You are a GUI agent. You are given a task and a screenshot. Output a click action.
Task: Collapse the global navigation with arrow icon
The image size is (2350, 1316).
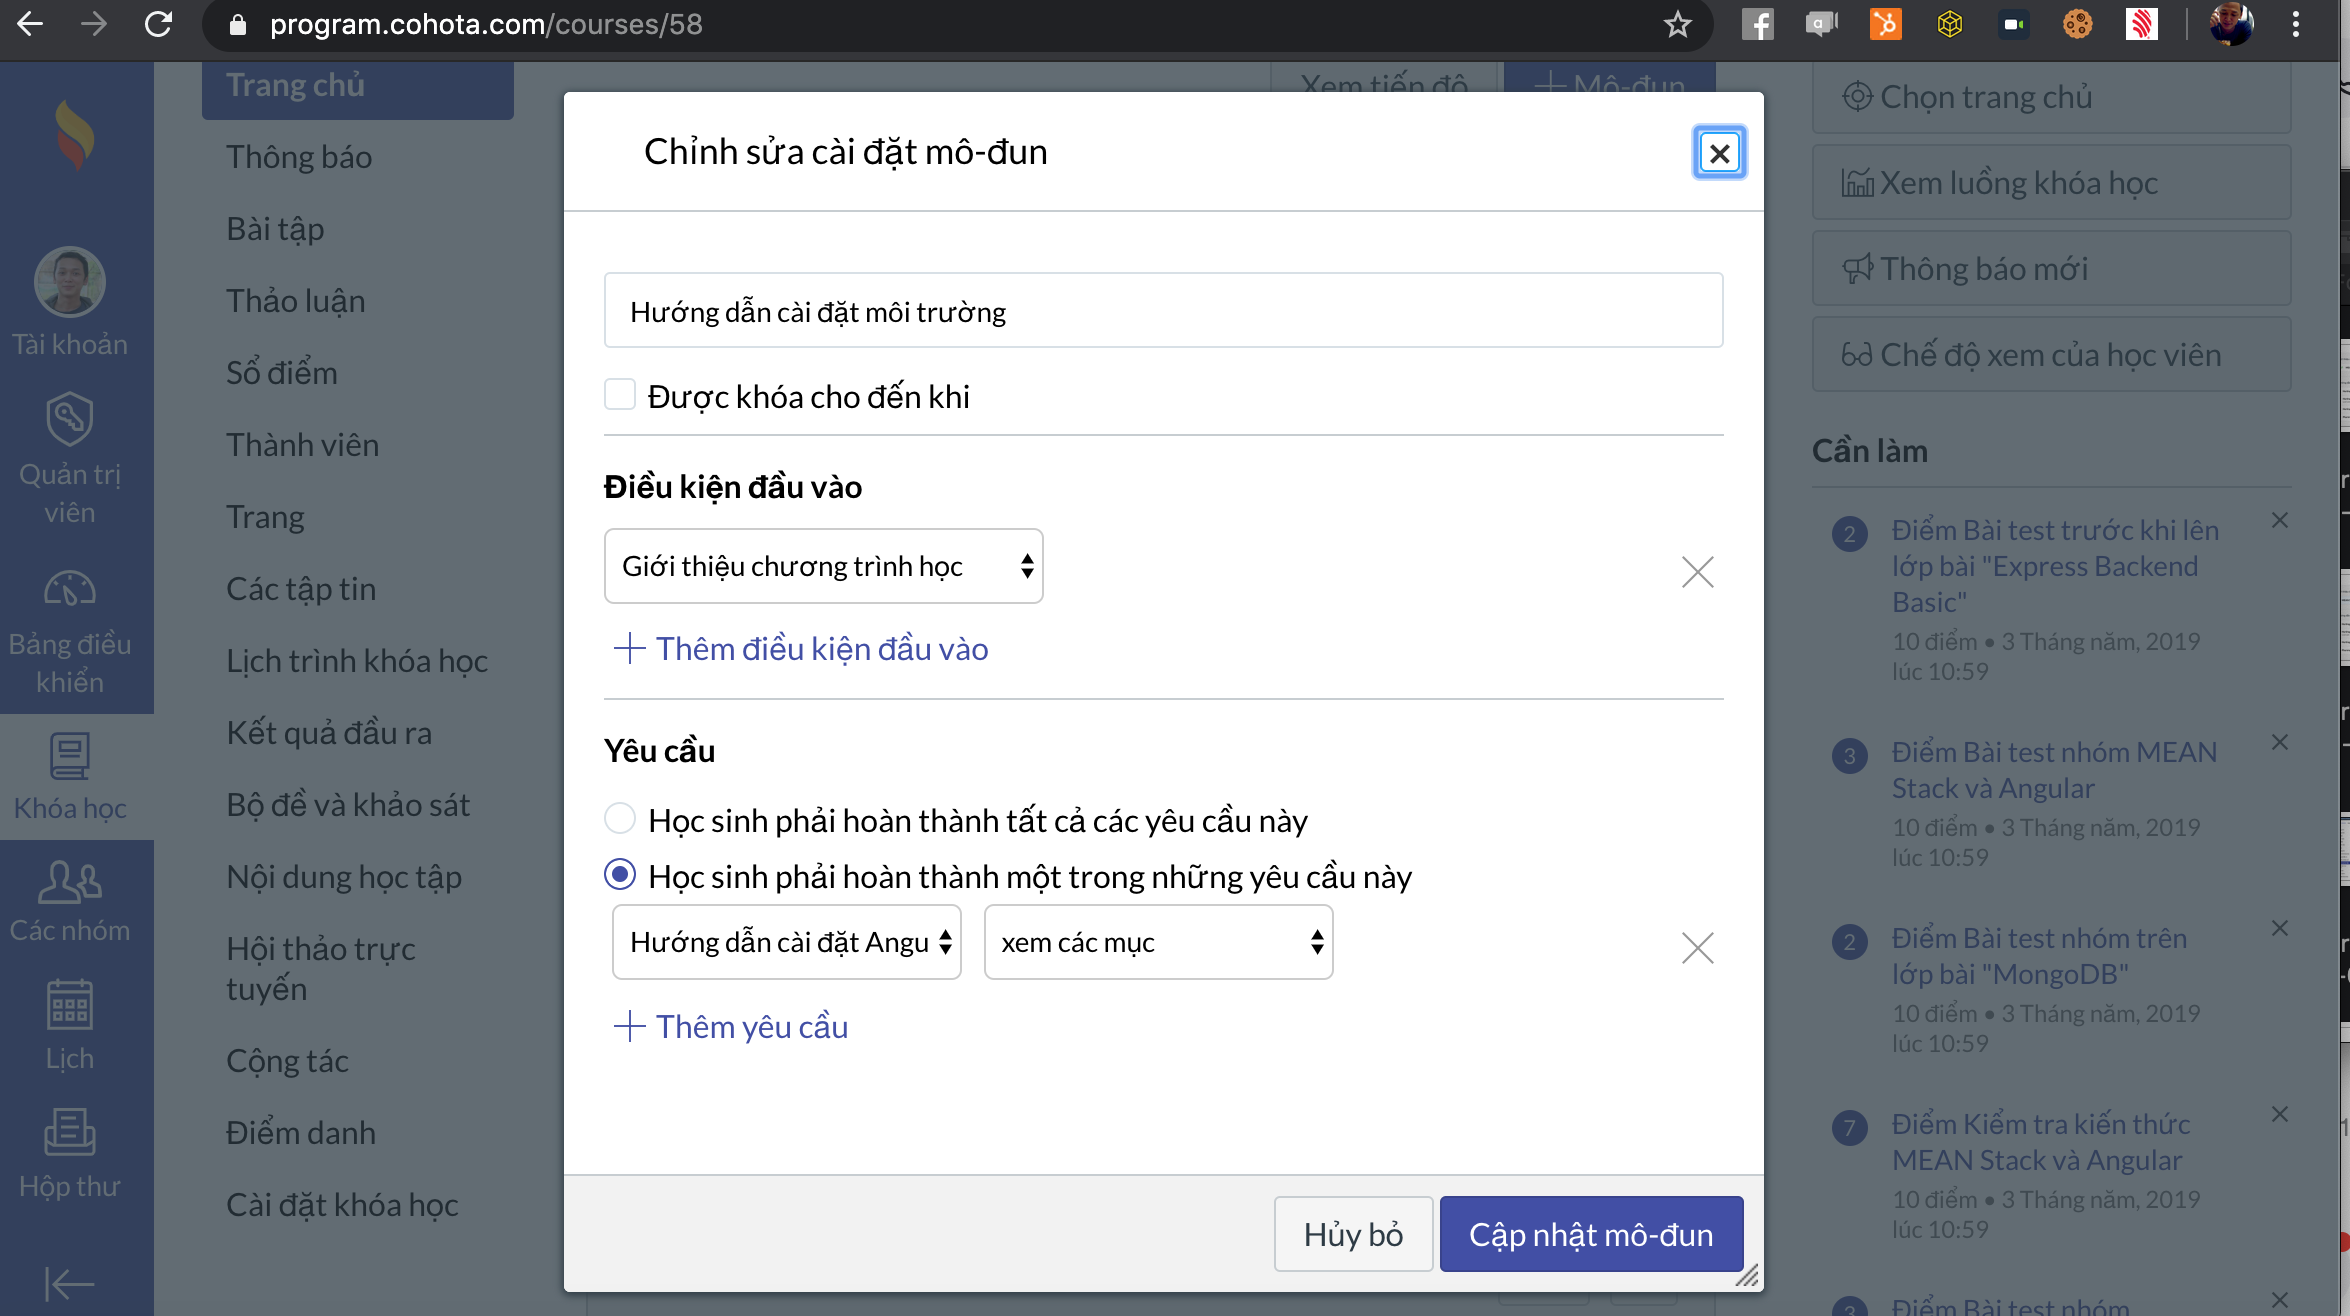(70, 1283)
